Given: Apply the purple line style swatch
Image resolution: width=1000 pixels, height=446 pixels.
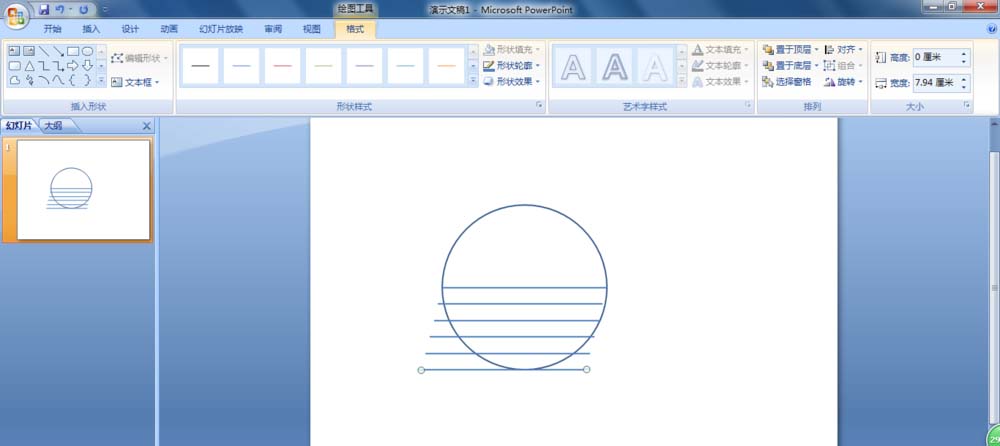Looking at the screenshot, I should coord(364,66).
